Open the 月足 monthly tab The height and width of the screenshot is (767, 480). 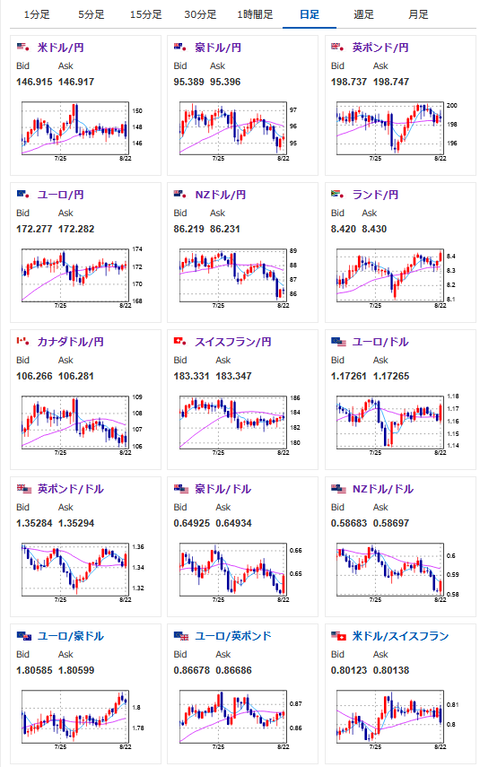(x=418, y=15)
